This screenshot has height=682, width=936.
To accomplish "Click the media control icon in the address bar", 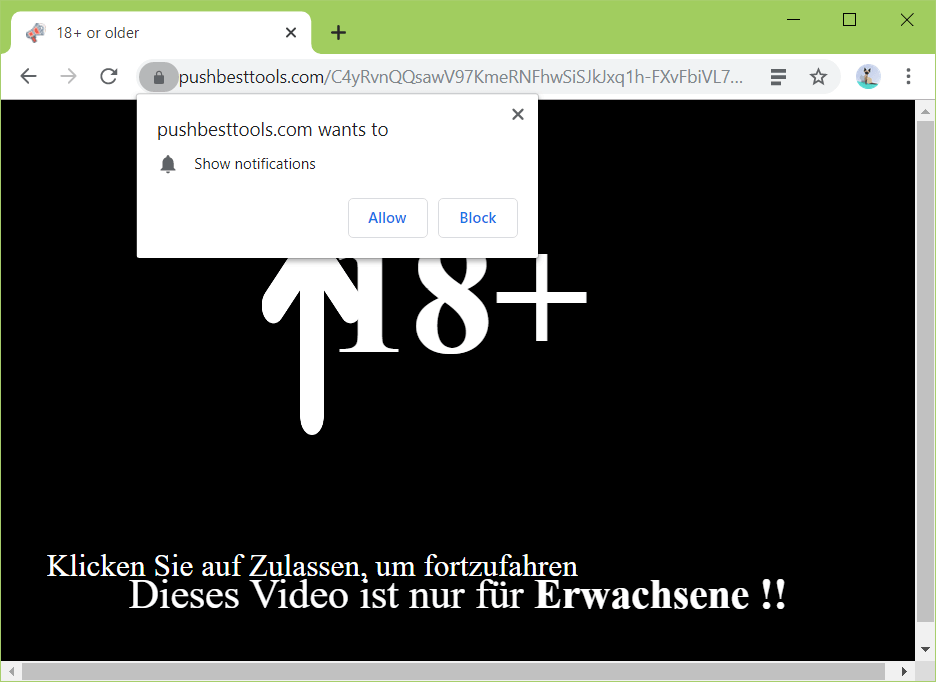I will [x=779, y=77].
